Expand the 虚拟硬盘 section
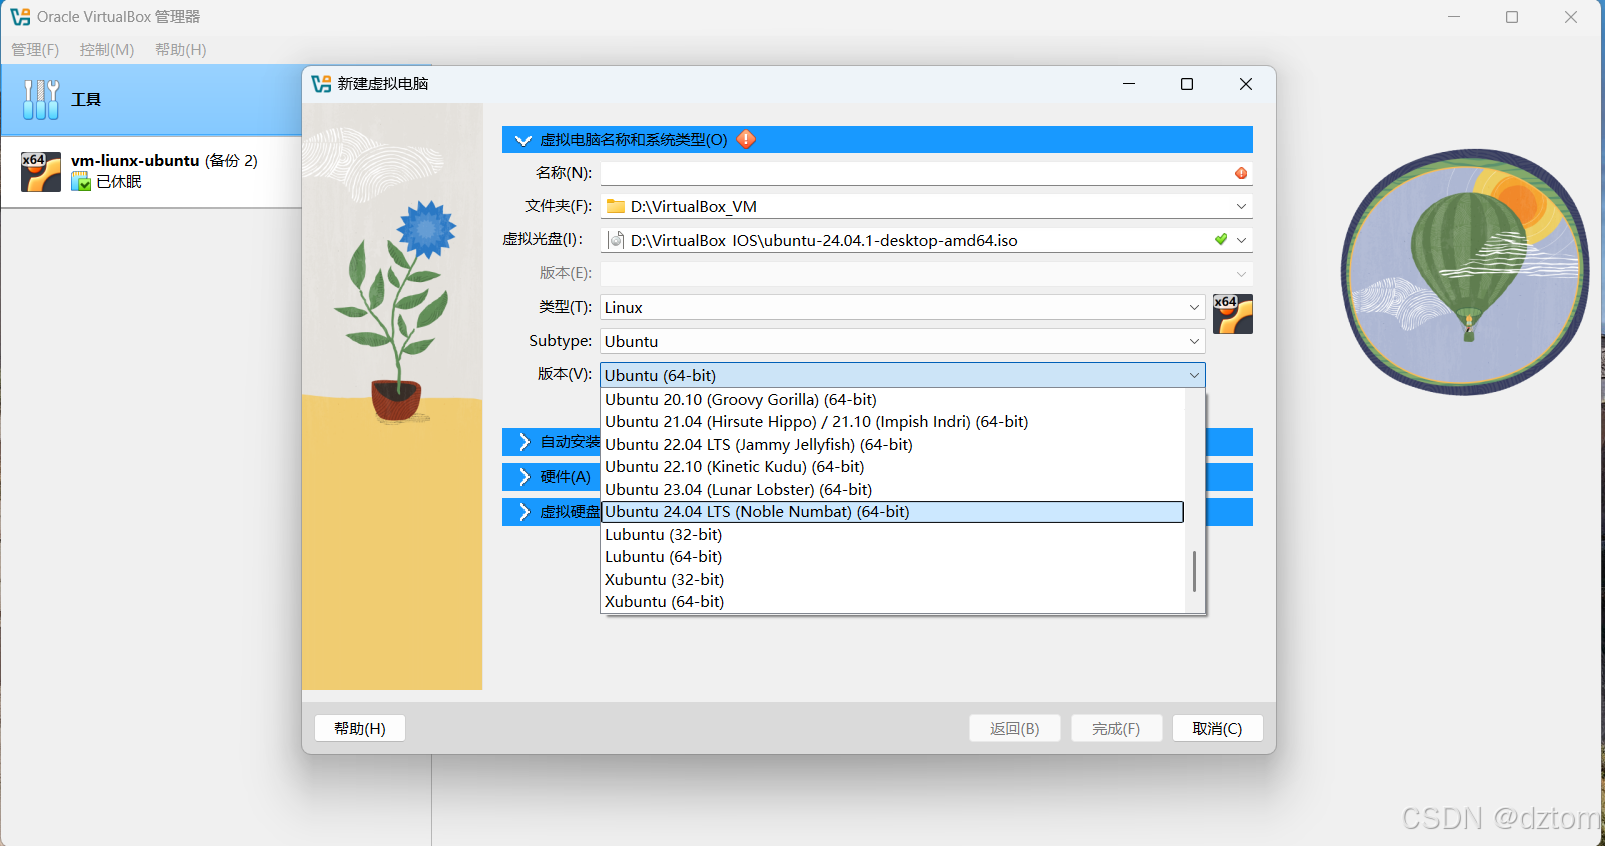The width and height of the screenshot is (1605, 846). pyautogui.click(x=524, y=512)
